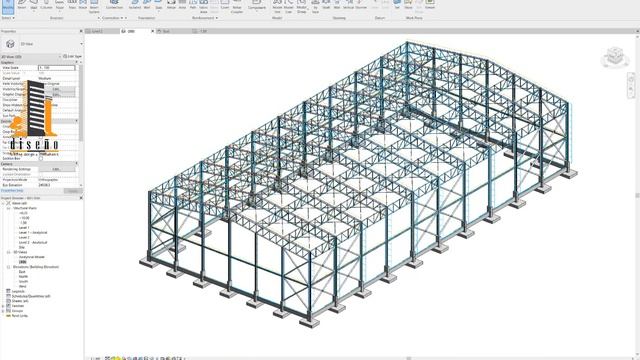Choose the Rebar reinforcement tool
Image resolution: width=640 pixels, height=360 pixels.
click(x=171, y=5)
